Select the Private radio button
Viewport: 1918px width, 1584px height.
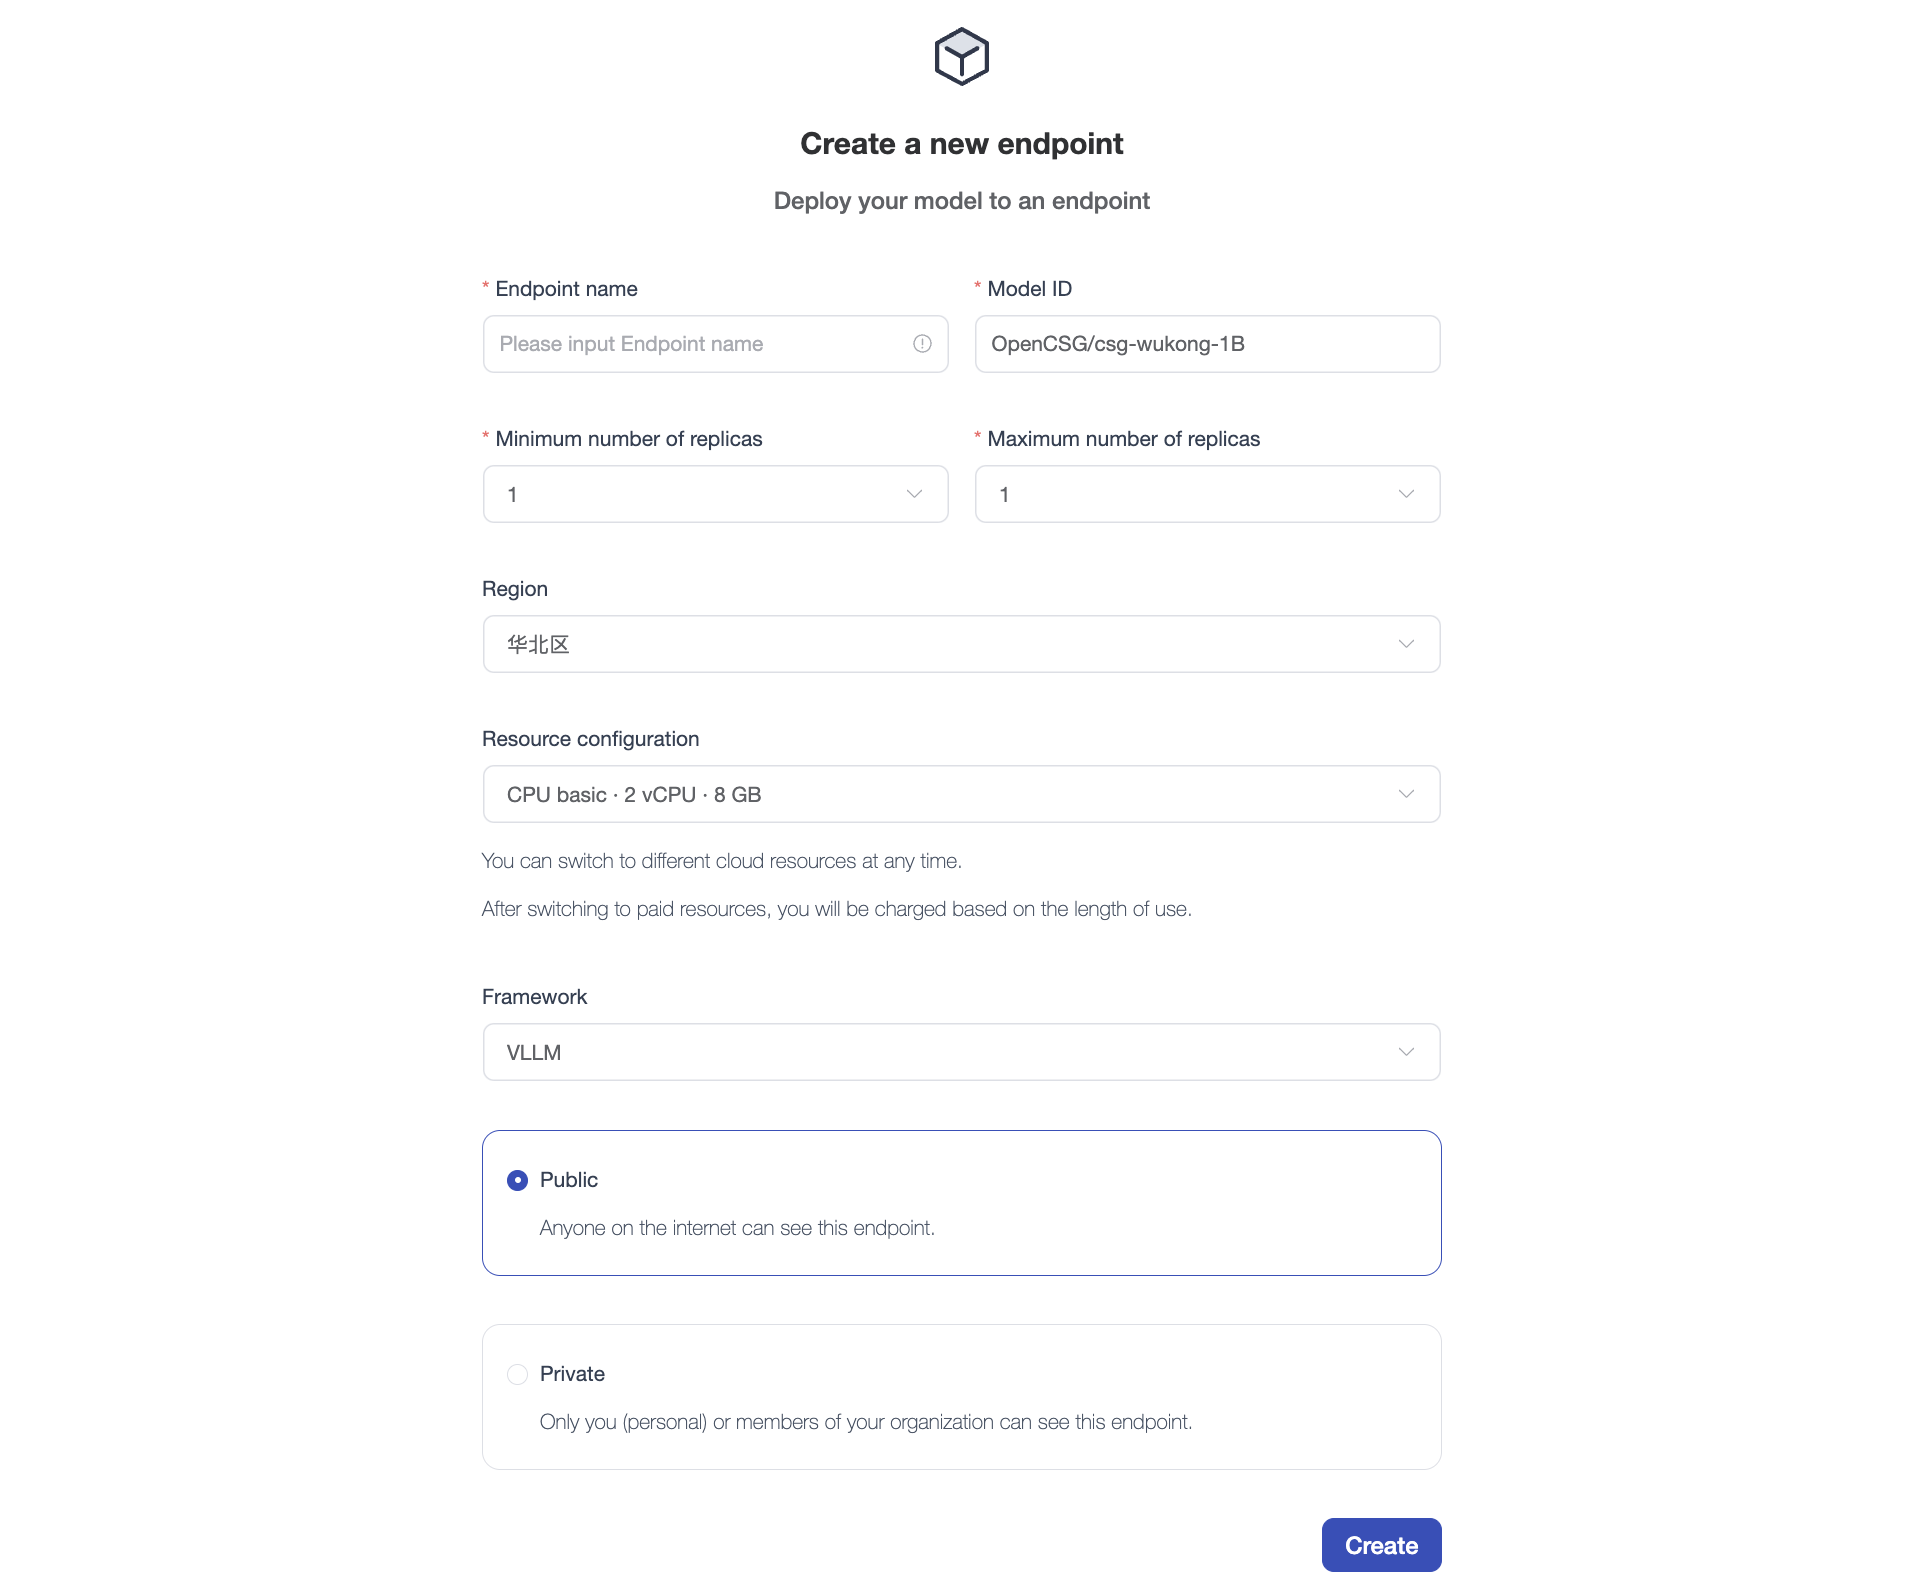(517, 1374)
